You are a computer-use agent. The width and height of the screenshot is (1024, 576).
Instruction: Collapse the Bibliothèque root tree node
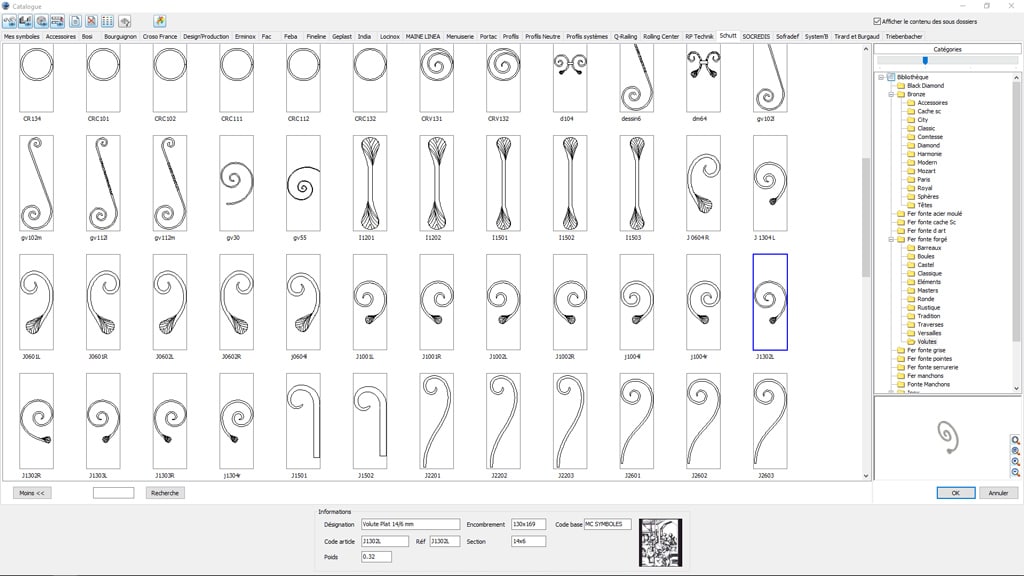click(881, 77)
